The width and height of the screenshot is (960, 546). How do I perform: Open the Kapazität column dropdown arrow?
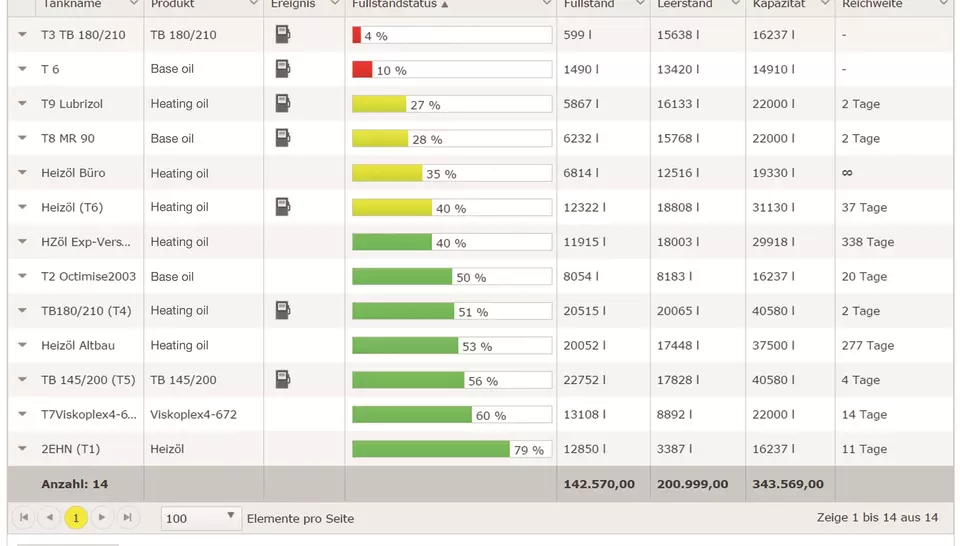tap(825, 4)
